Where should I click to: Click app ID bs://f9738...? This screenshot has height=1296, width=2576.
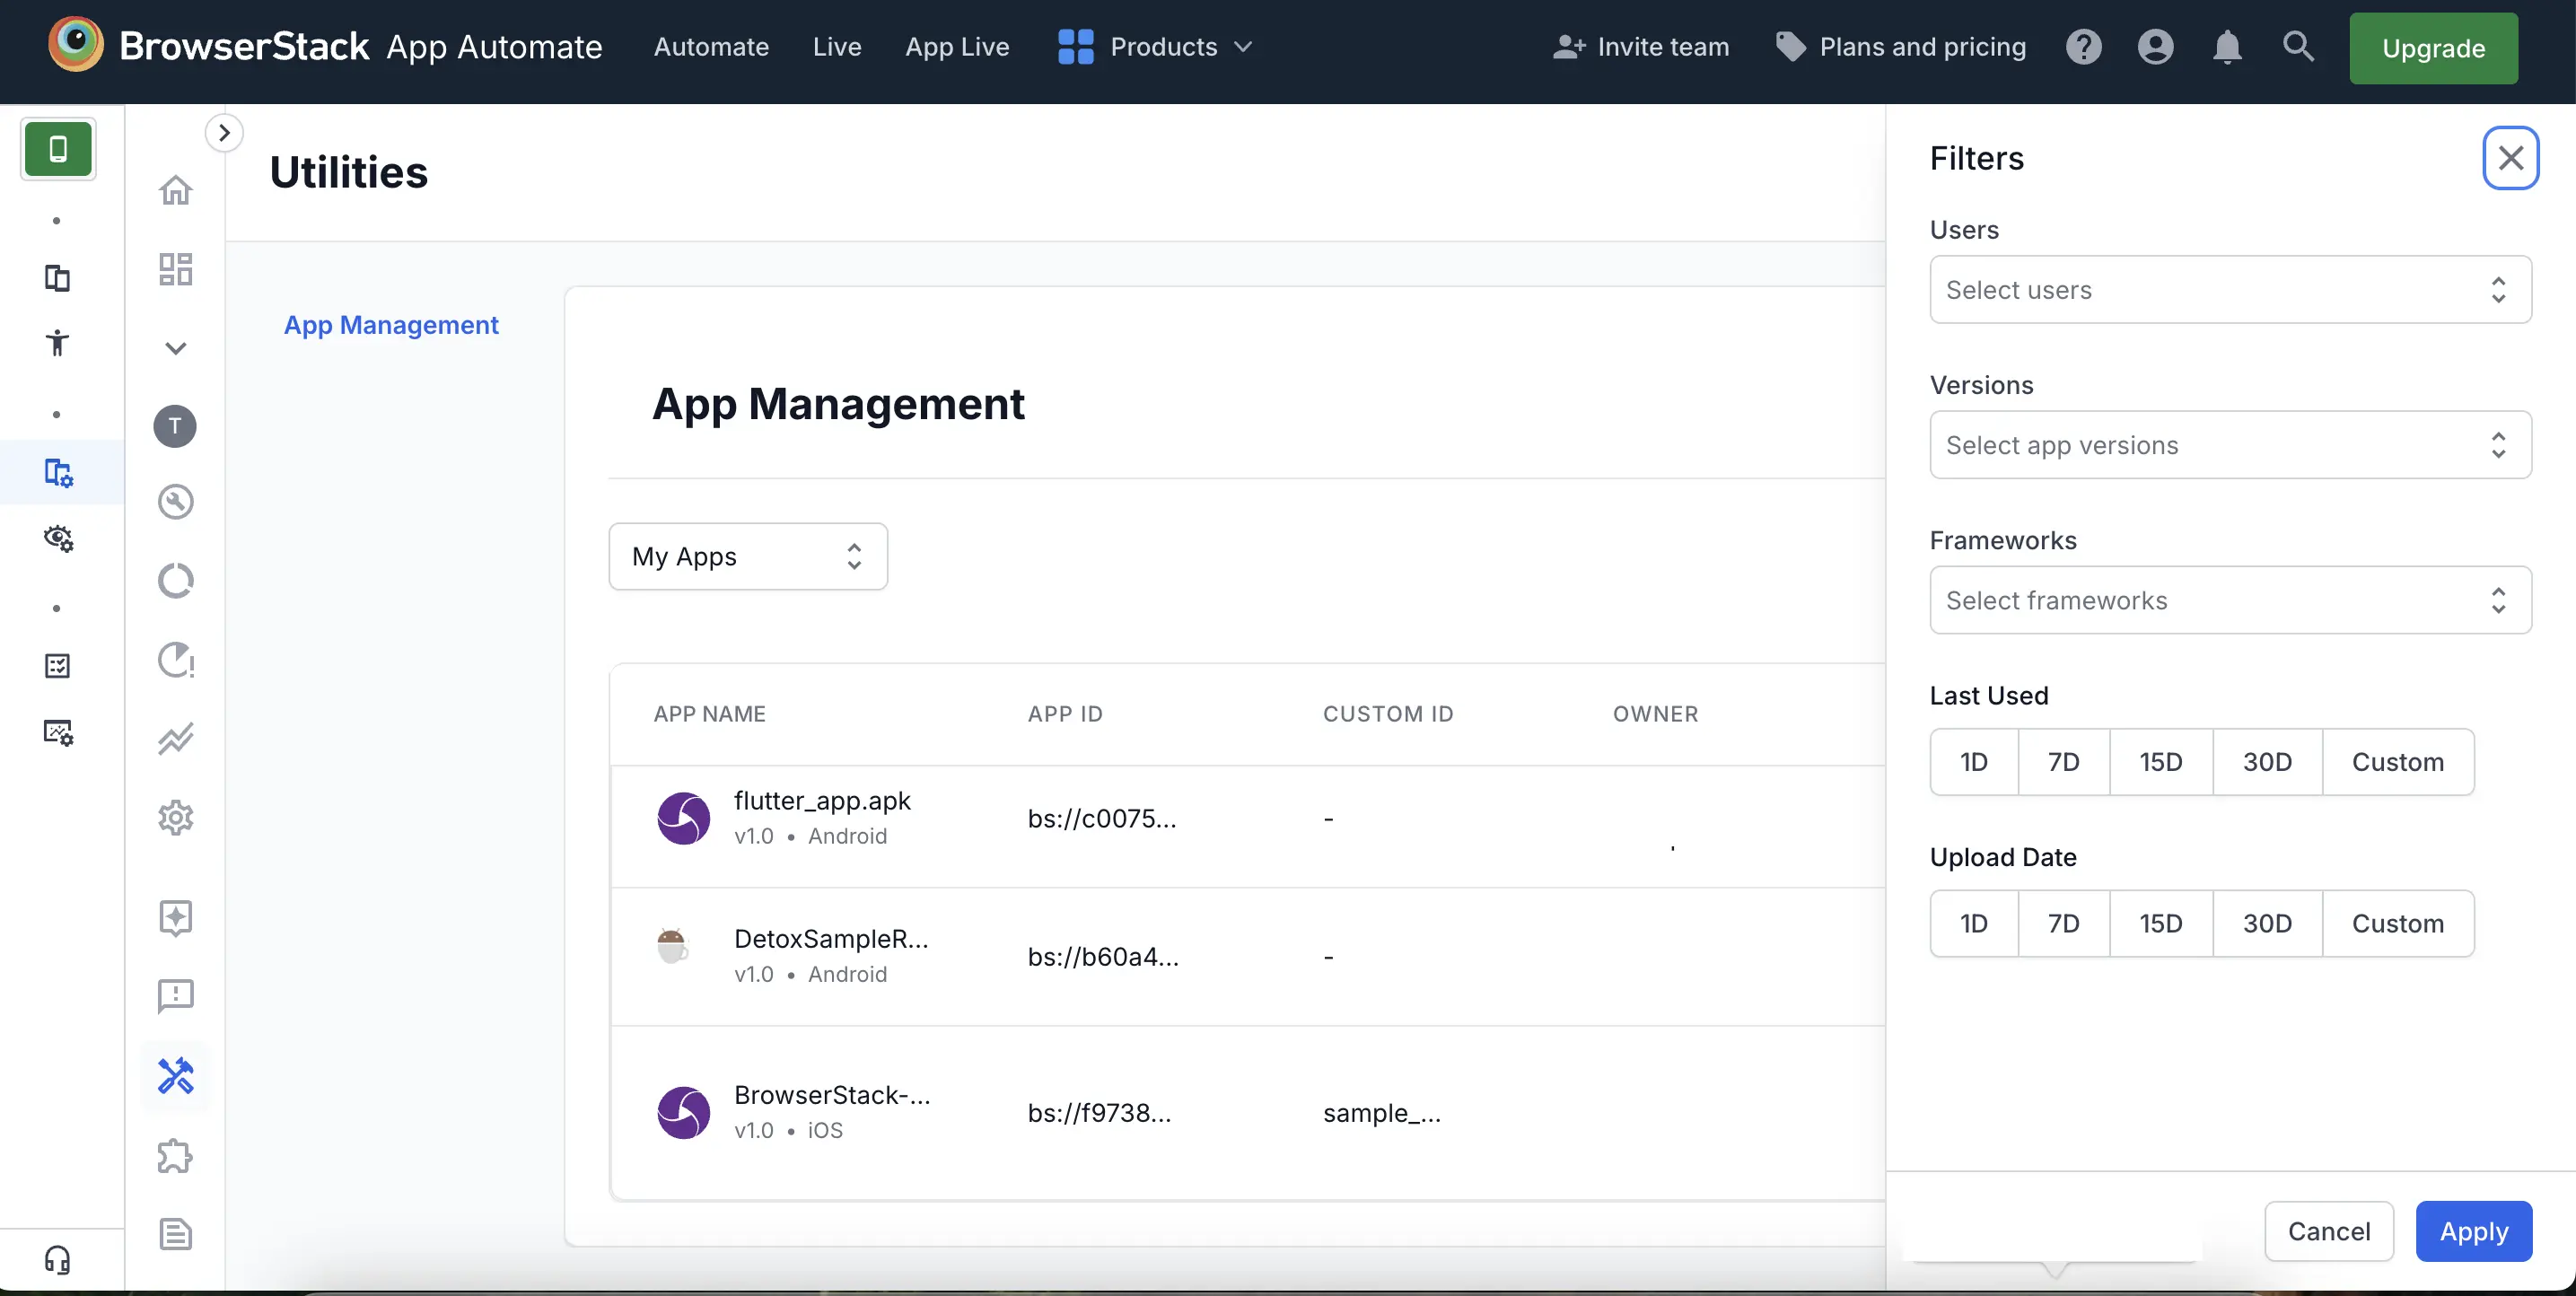point(1099,1112)
